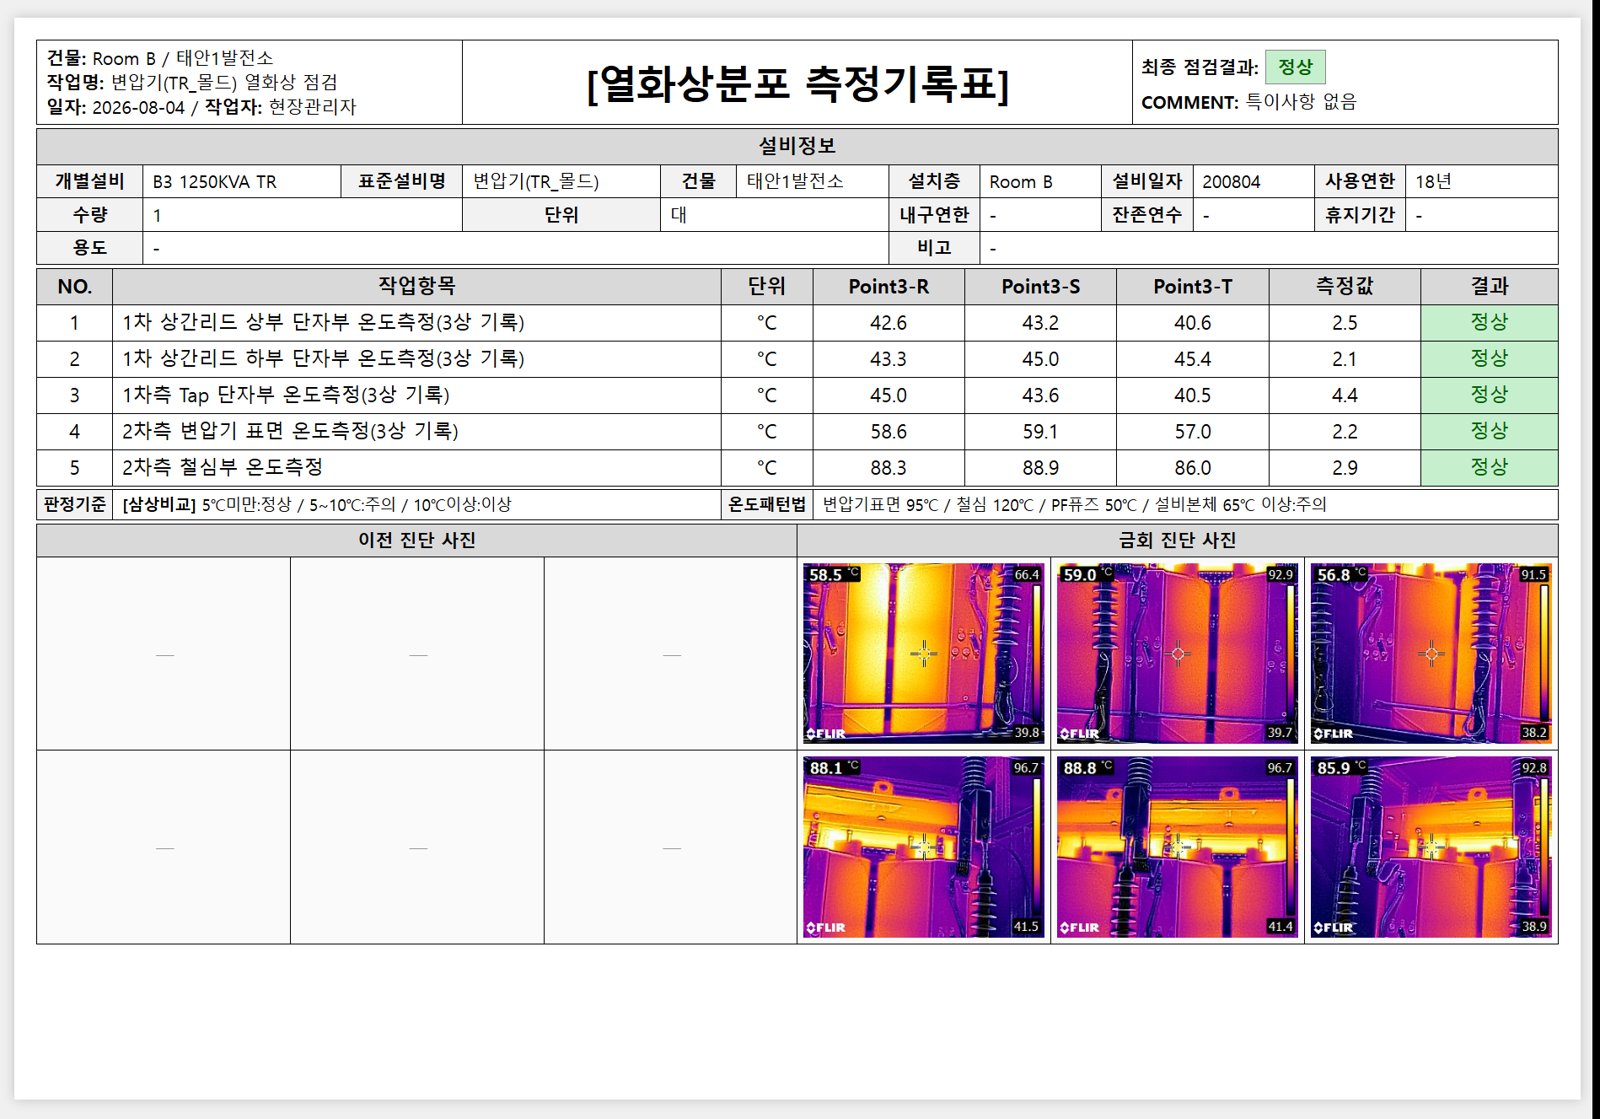Click the Point3-R column header
Viewport: 1600px width, 1119px height.
tap(888, 286)
